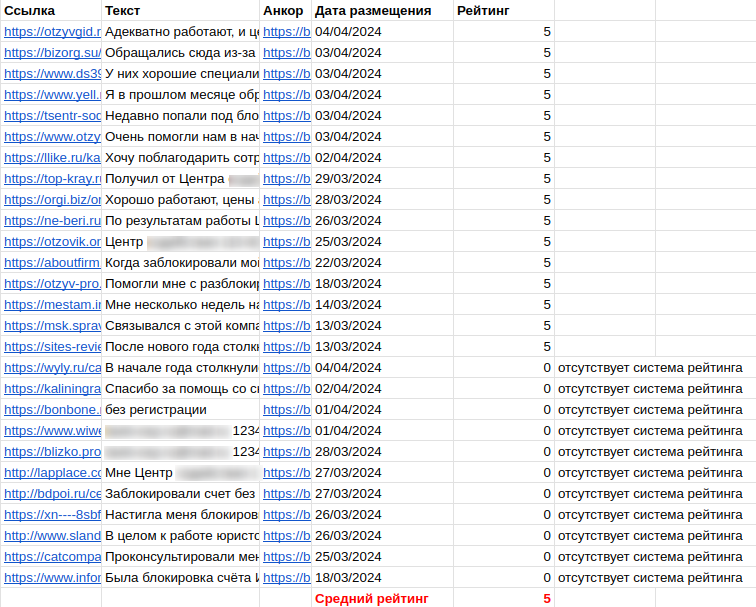Image resolution: width=756 pixels, height=607 pixels.
Task: Select the text cell starting "Проконсультировали"
Action: click(181, 557)
